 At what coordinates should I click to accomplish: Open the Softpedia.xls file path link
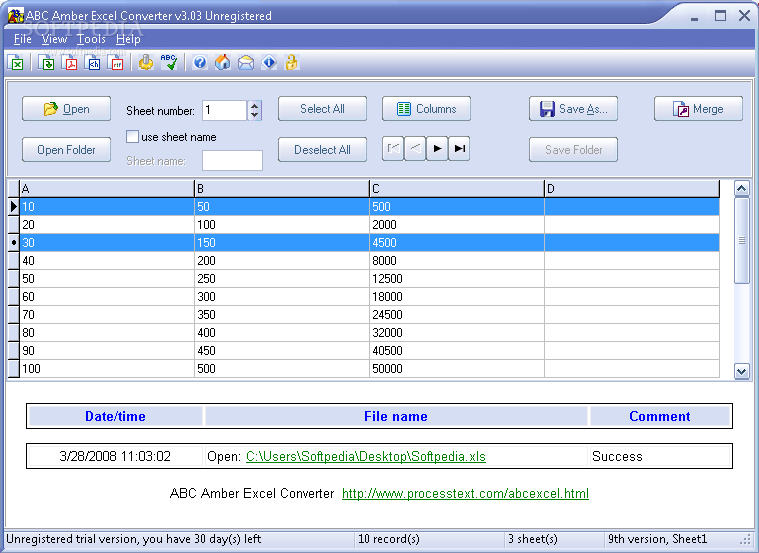click(x=366, y=456)
